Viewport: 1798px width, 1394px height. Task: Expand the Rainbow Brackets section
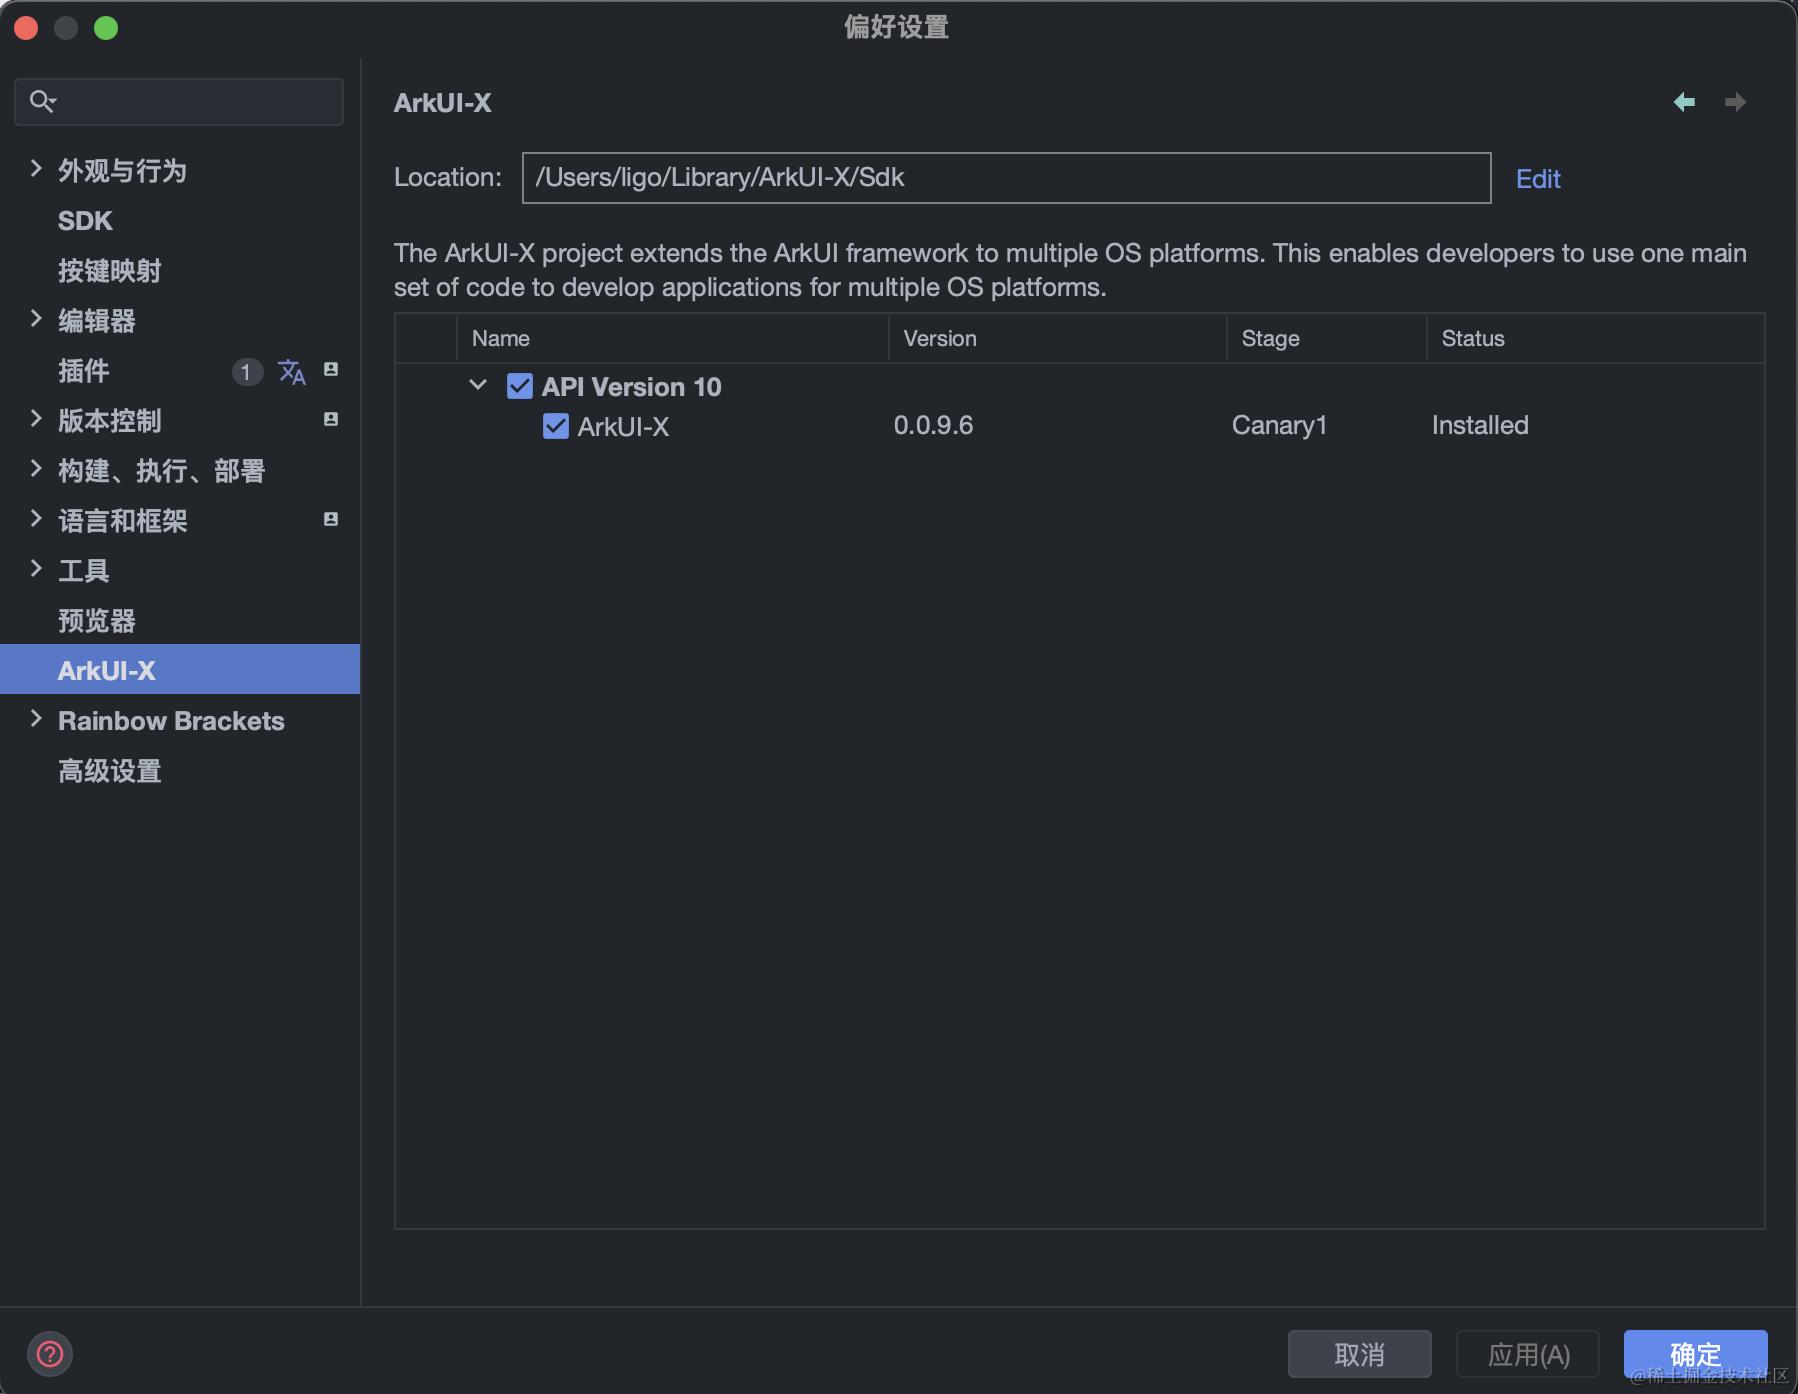(36, 719)
